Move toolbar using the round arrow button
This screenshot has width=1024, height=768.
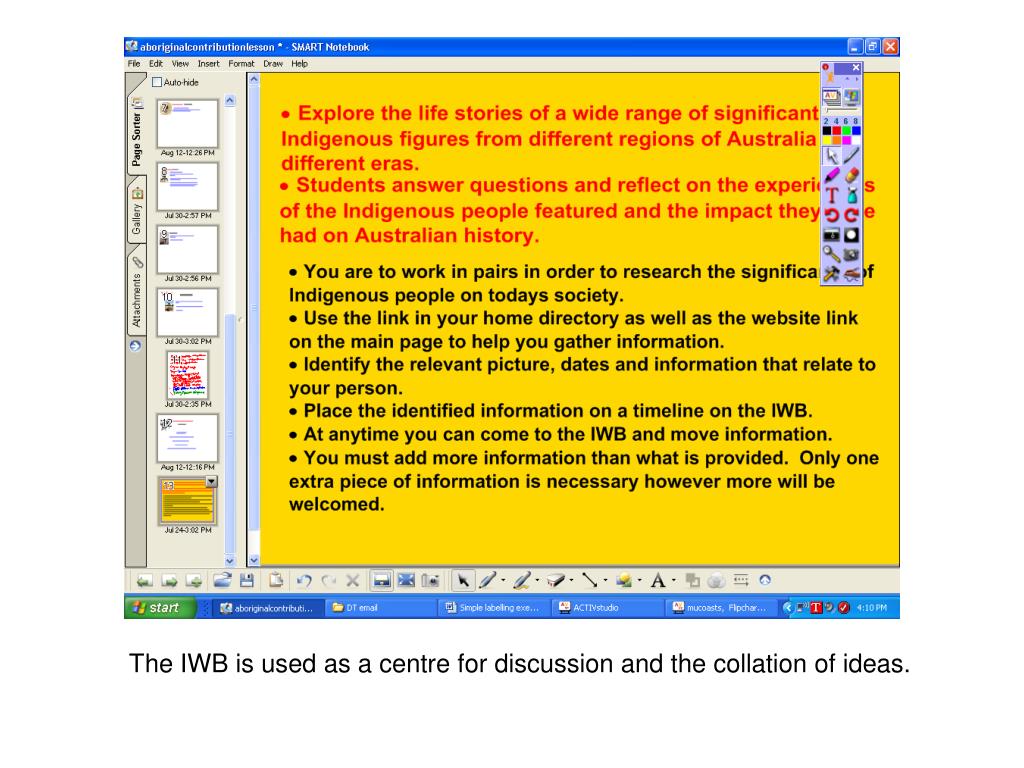765,580
